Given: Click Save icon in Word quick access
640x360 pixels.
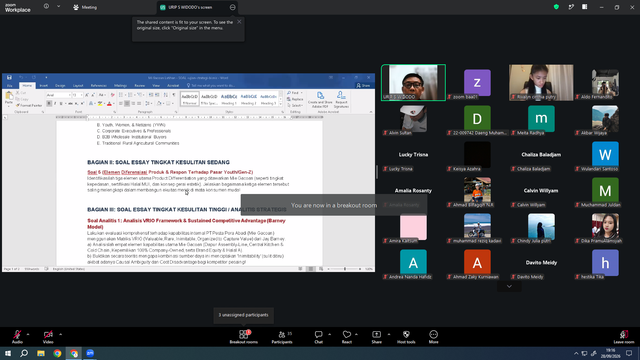Looking at the screenshot, I should point(9,77).
